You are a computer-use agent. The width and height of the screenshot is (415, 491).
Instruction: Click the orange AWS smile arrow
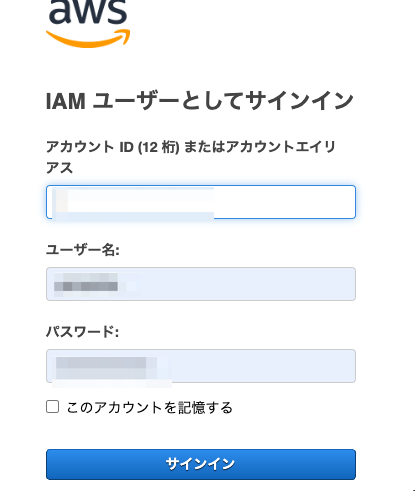point(88,39)
